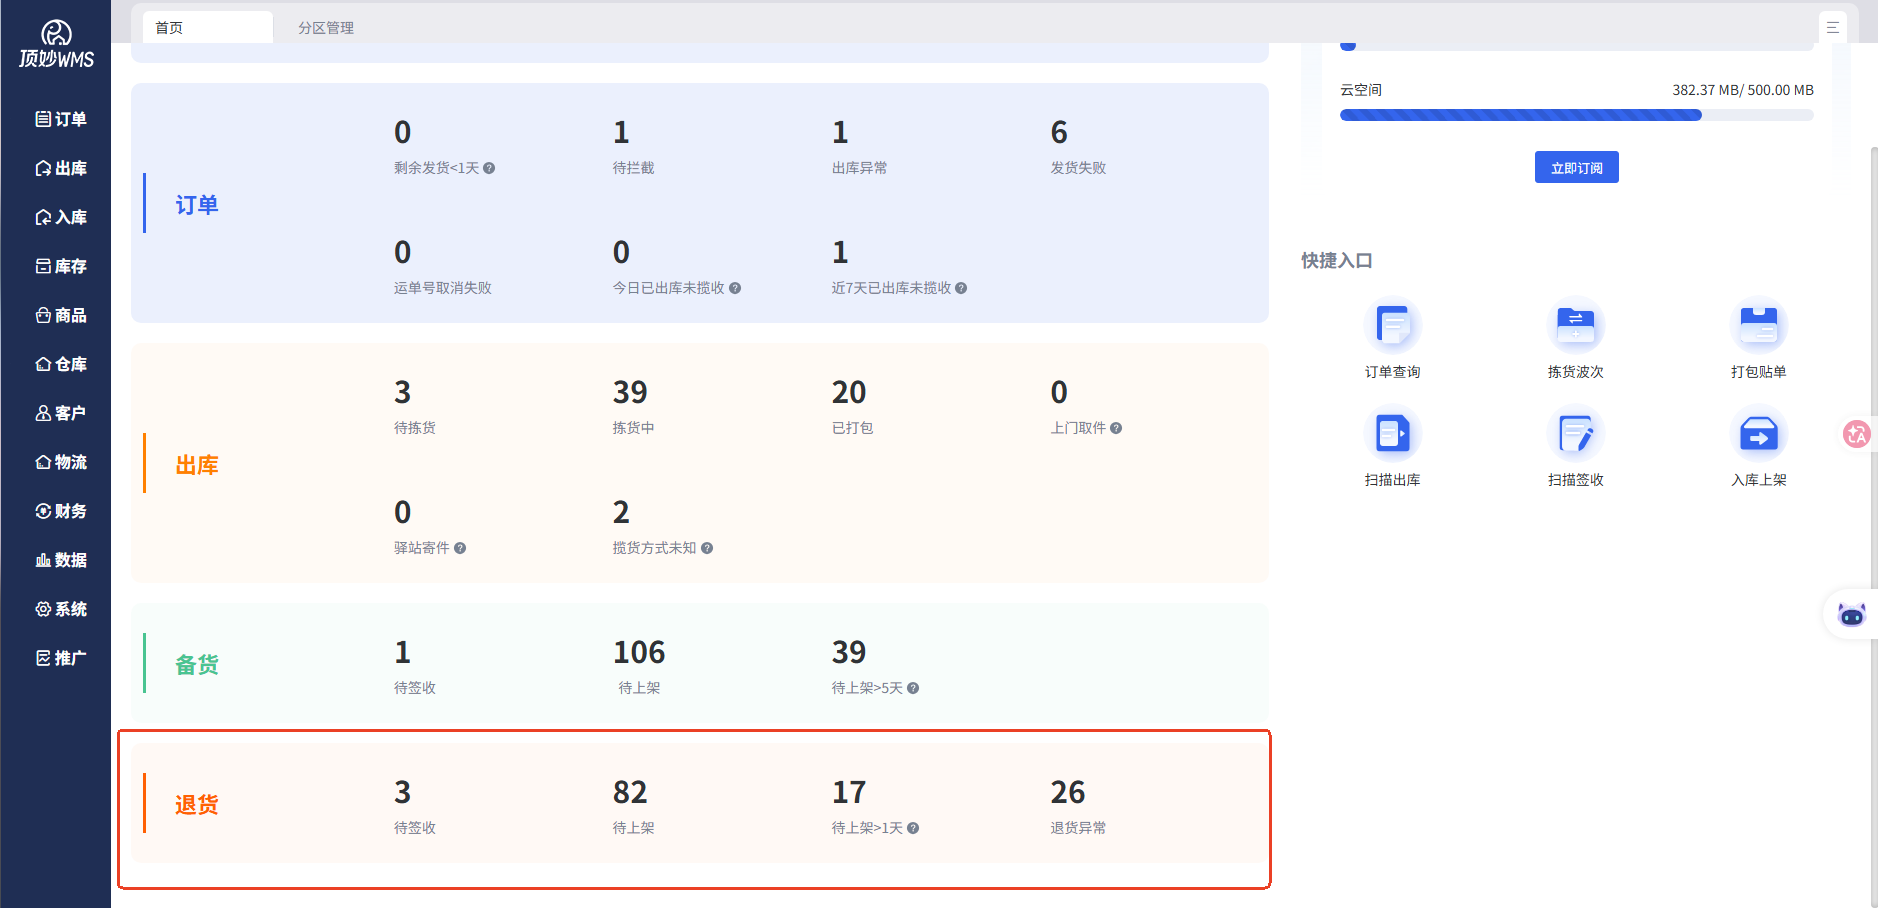This screenshot has width=1878, height=908.
Task: Click the 立即订阅 button
Action: [1576, 167]
